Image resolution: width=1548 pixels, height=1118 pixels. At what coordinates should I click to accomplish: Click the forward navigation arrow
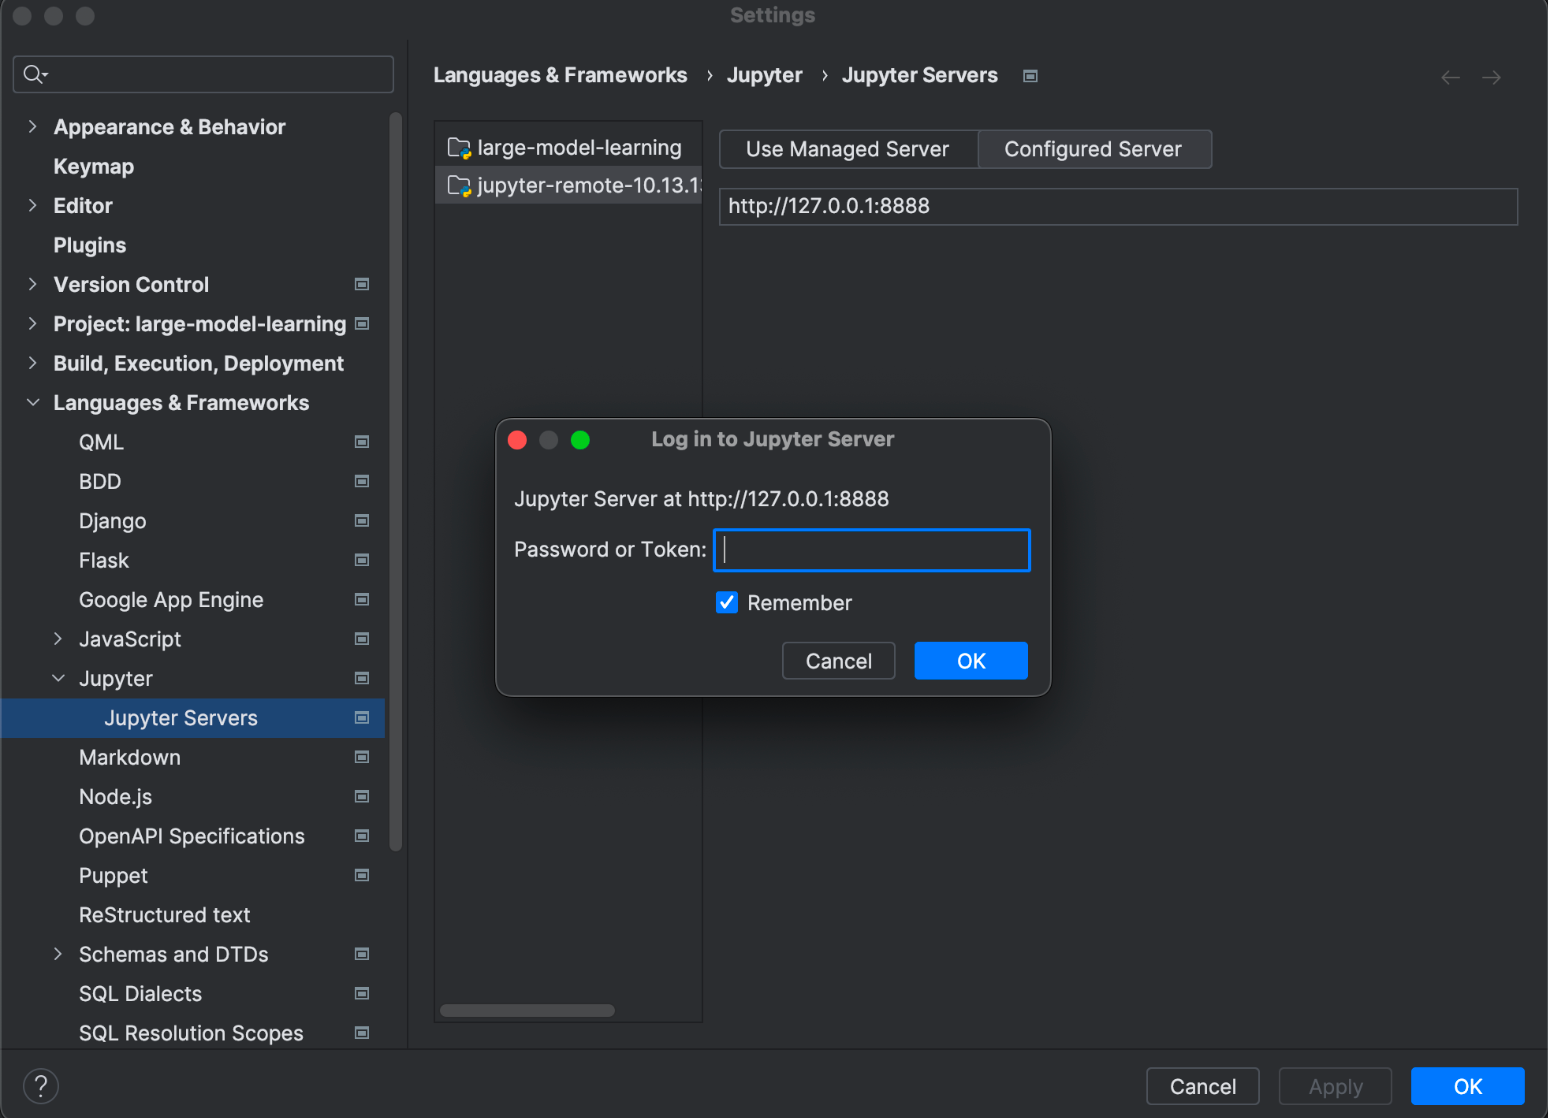click(x=1491, y=77)
